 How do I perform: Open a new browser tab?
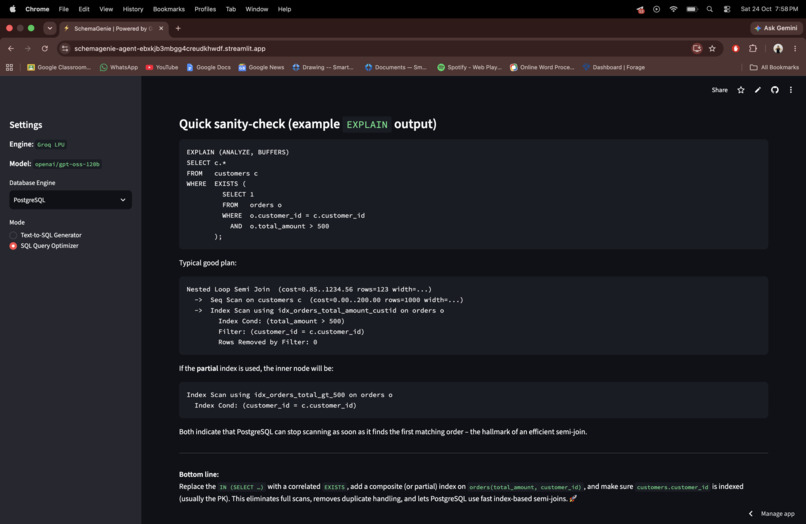pos(178,28)
